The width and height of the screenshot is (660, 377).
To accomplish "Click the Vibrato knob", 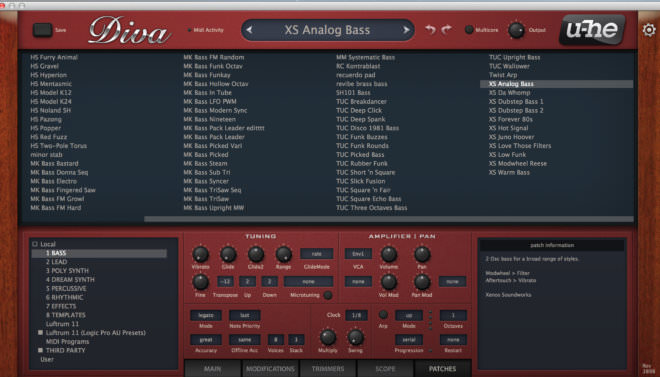I will [x=200, y=255].
